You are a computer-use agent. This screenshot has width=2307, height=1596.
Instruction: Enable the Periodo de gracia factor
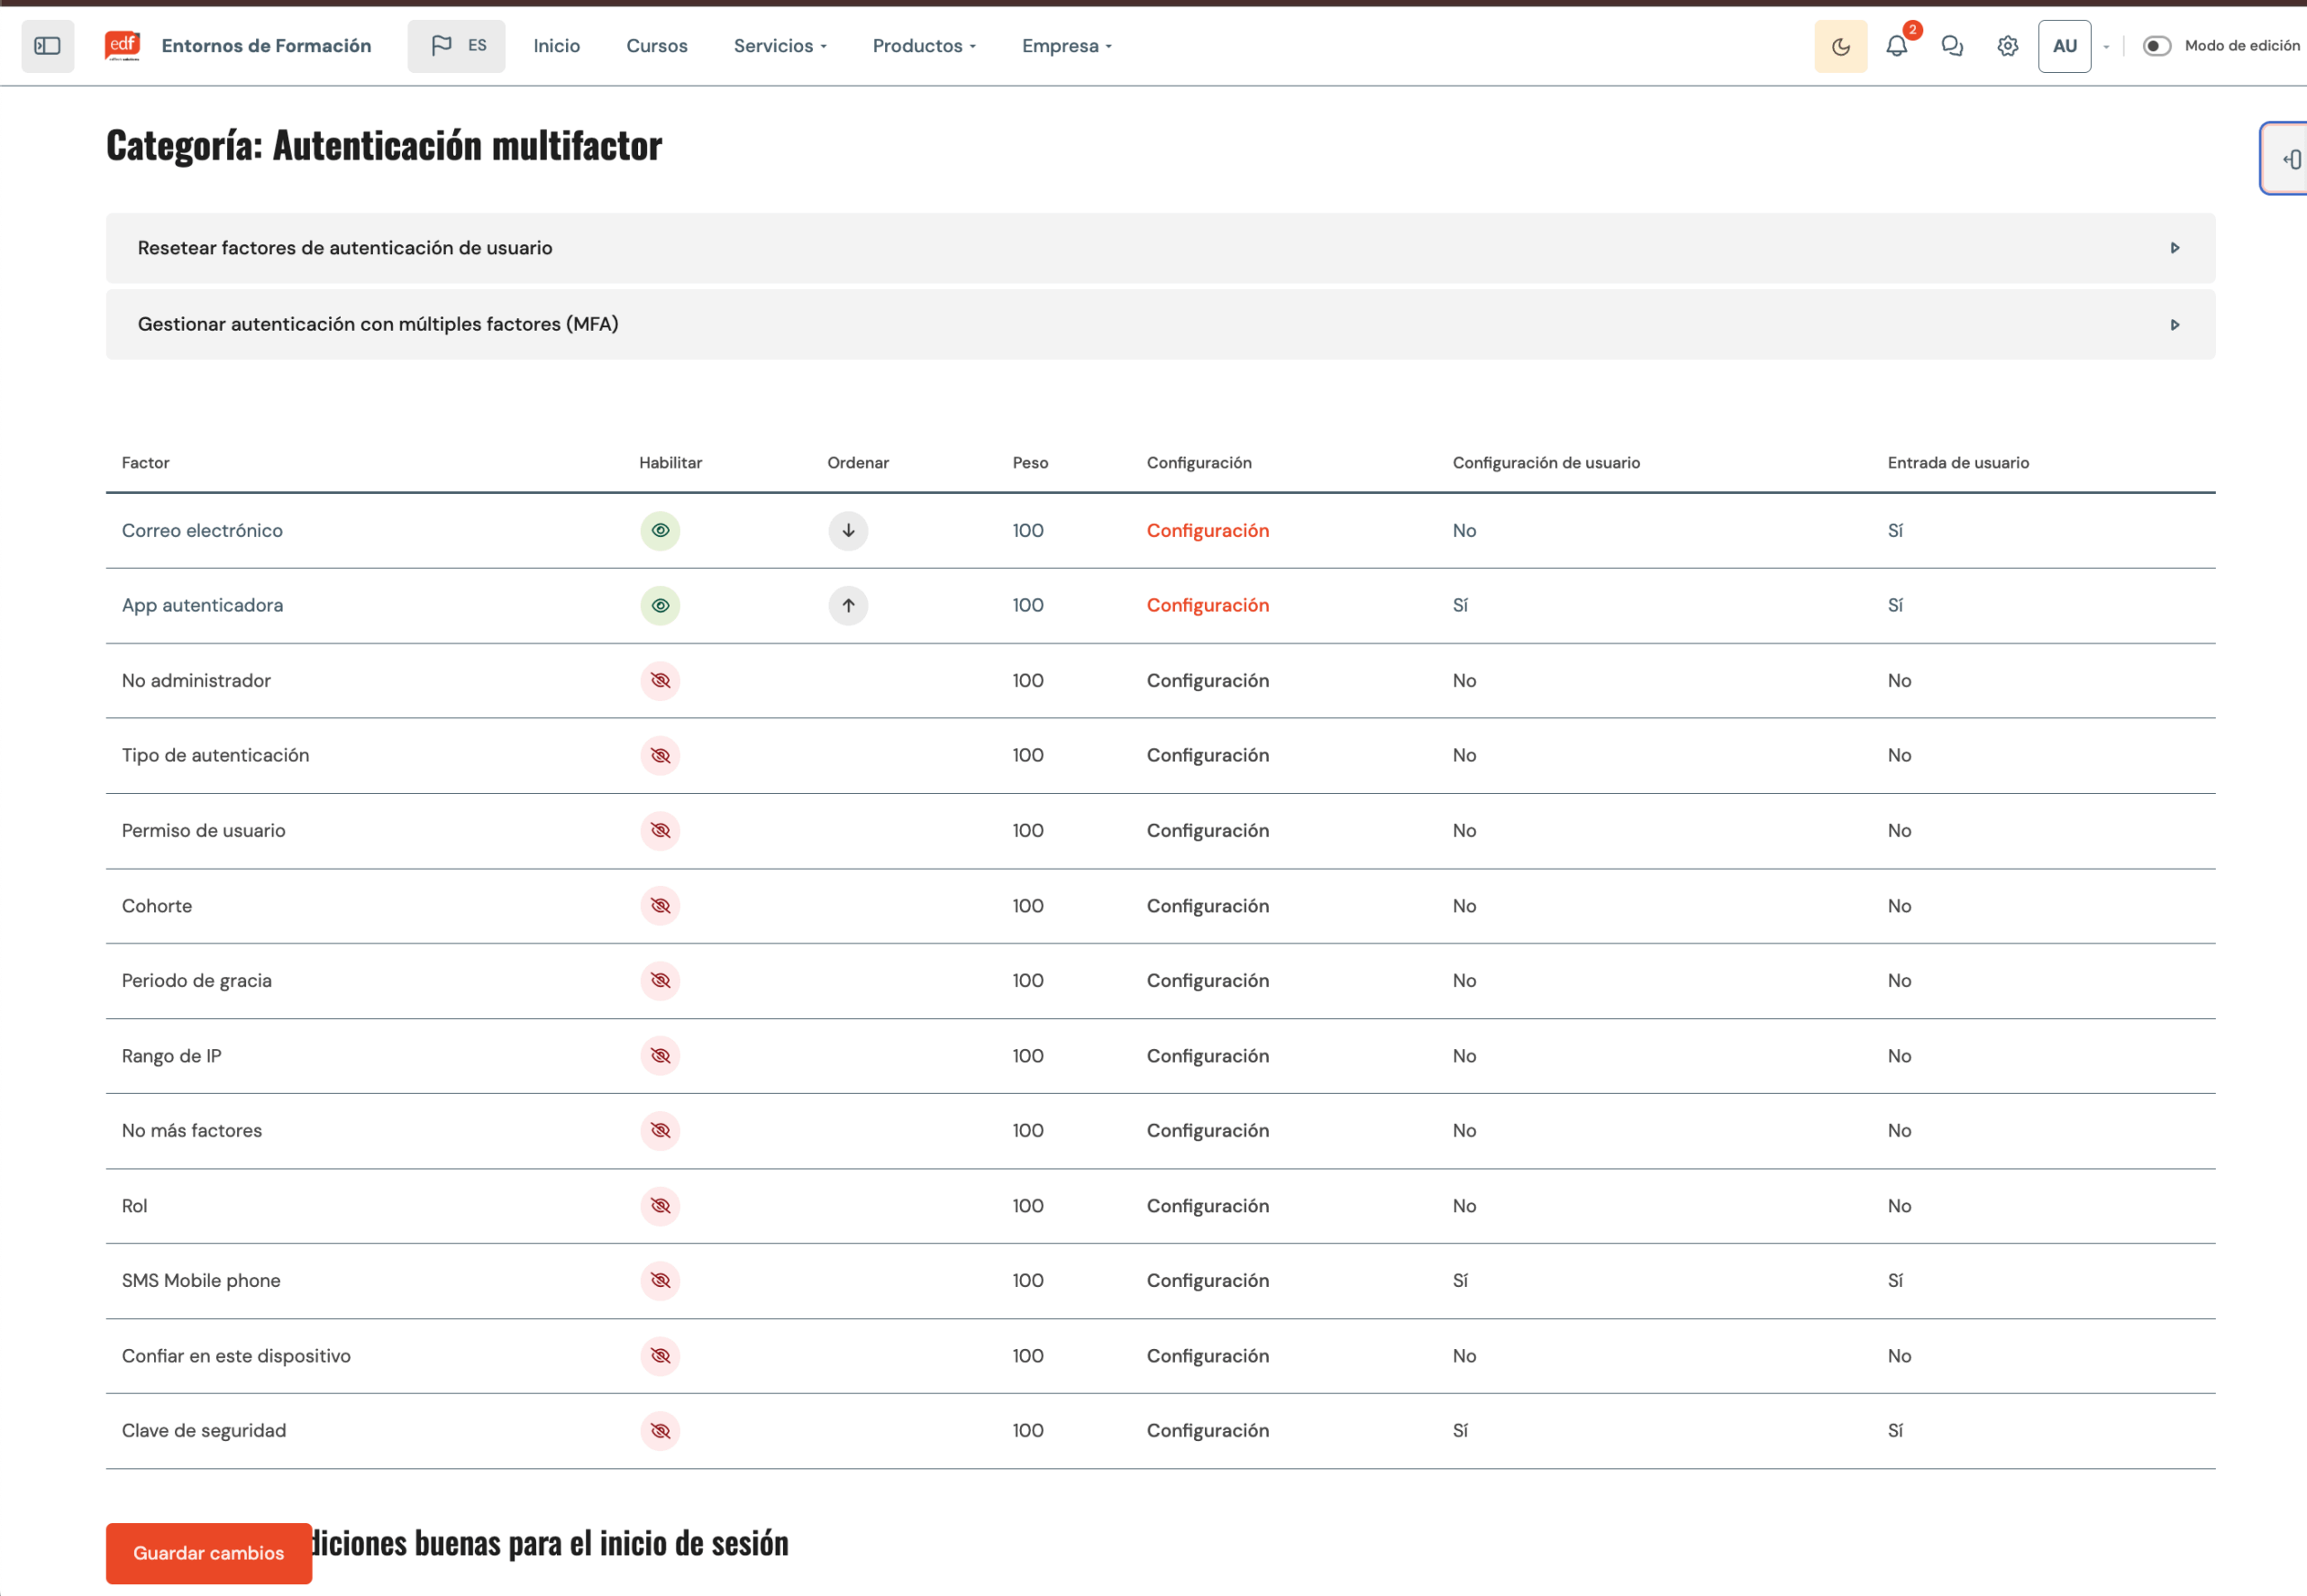pos(660,981)
